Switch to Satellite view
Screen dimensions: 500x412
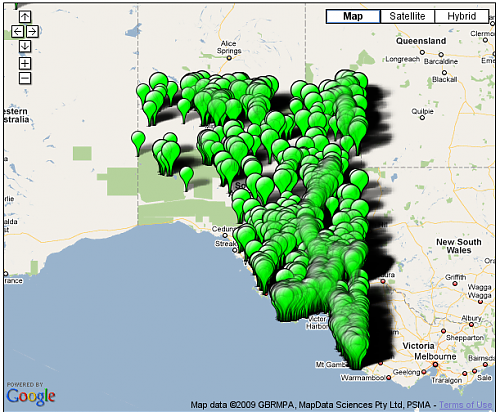407,16
